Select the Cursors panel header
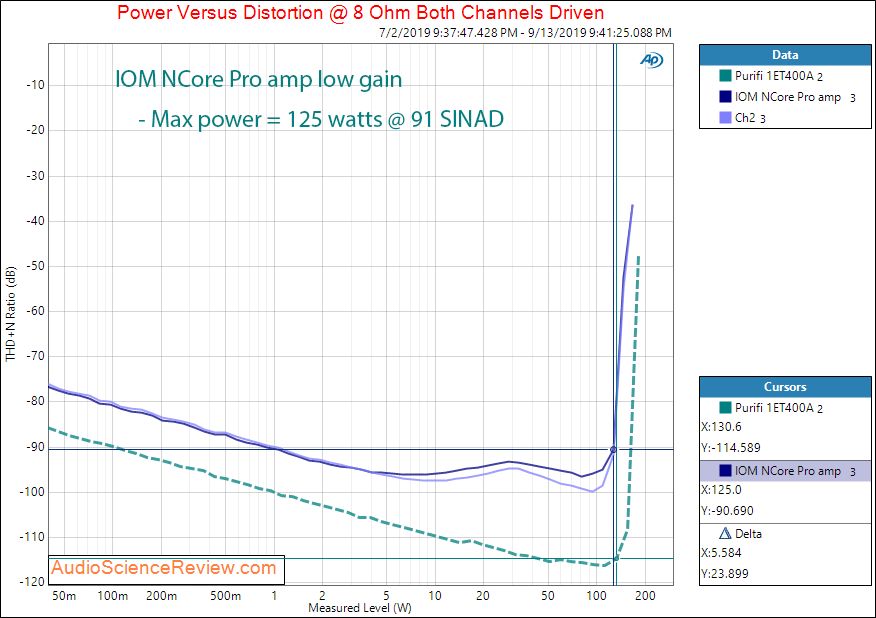 pos(785,387)
